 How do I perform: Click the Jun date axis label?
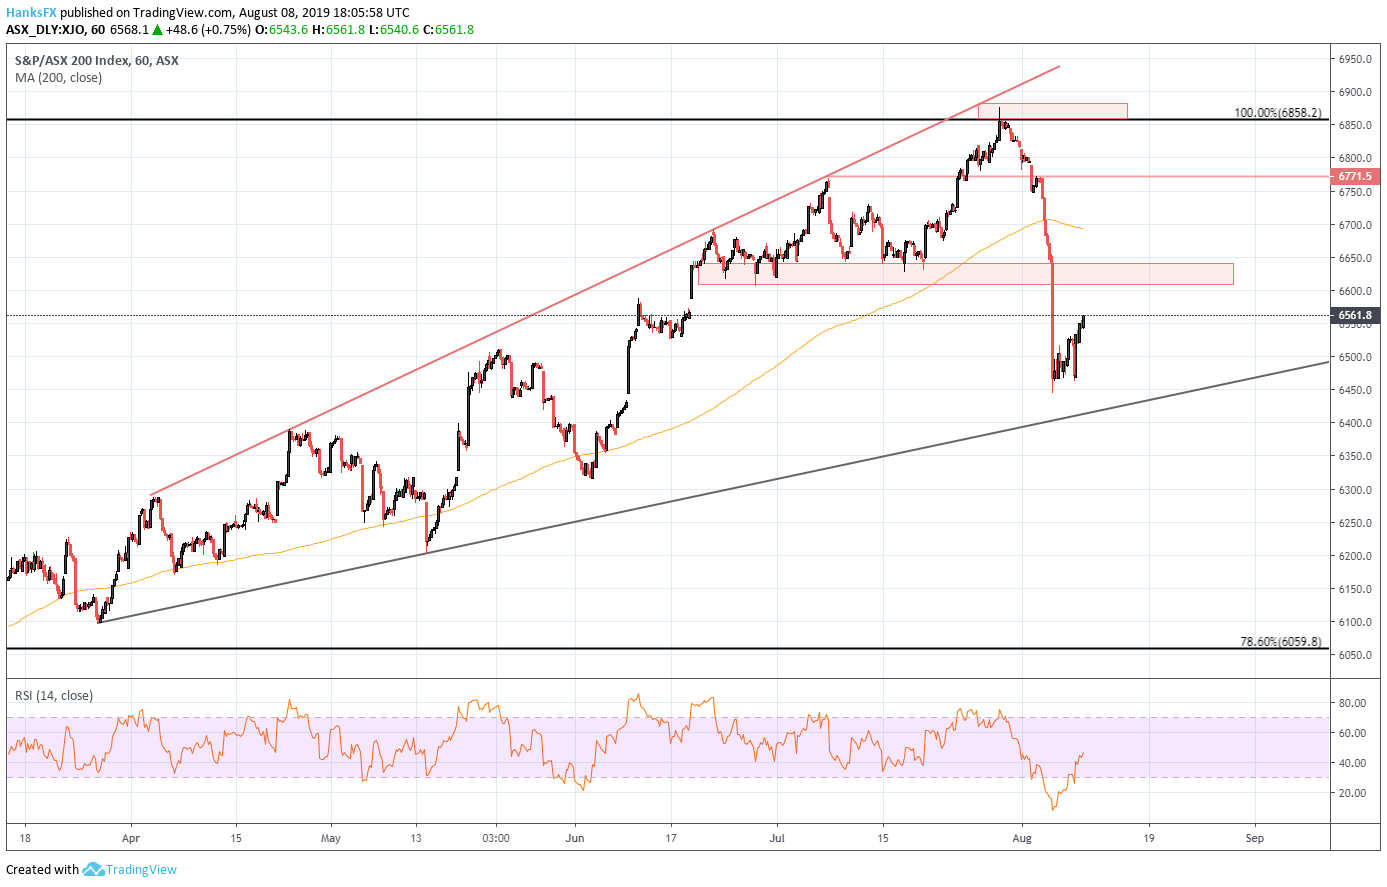[574, 838]
